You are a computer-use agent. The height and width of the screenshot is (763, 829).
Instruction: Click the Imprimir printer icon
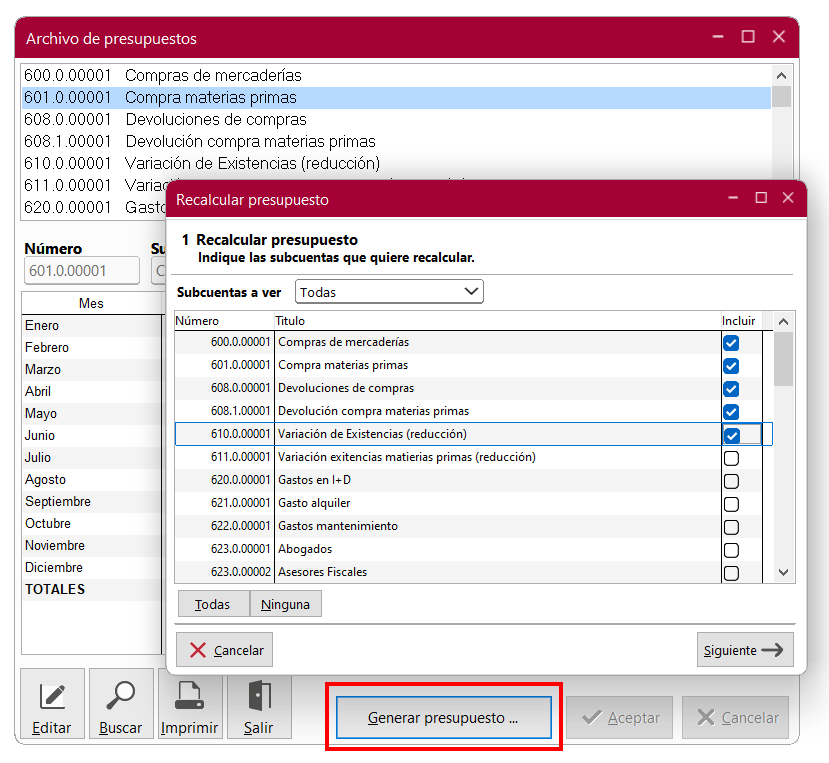[189, 705]
